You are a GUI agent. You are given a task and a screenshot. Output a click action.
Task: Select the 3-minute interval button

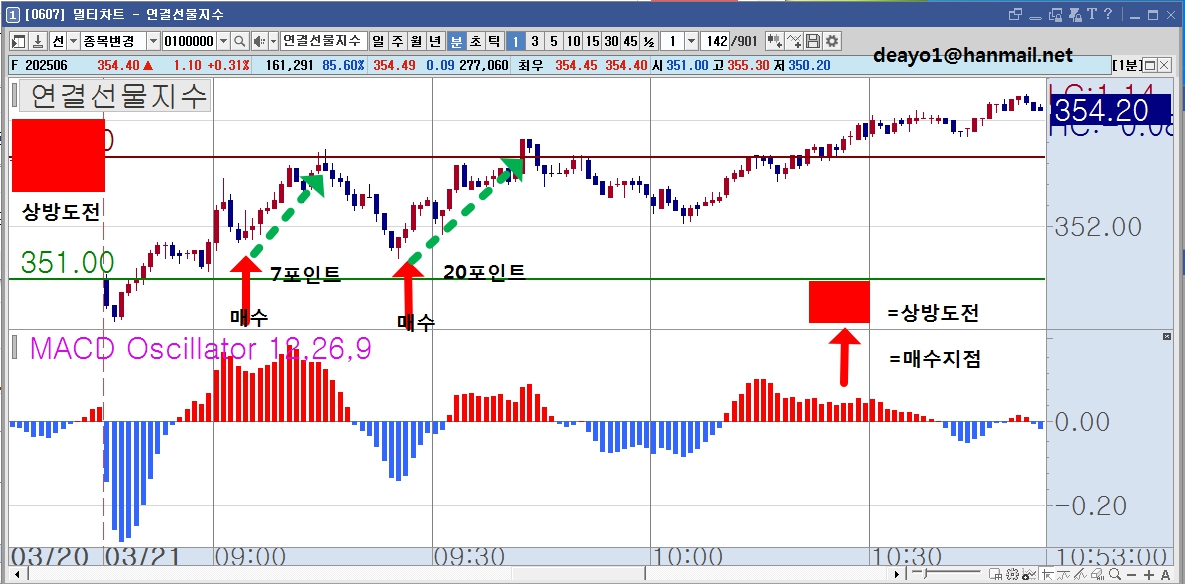(x=534, y=41)
